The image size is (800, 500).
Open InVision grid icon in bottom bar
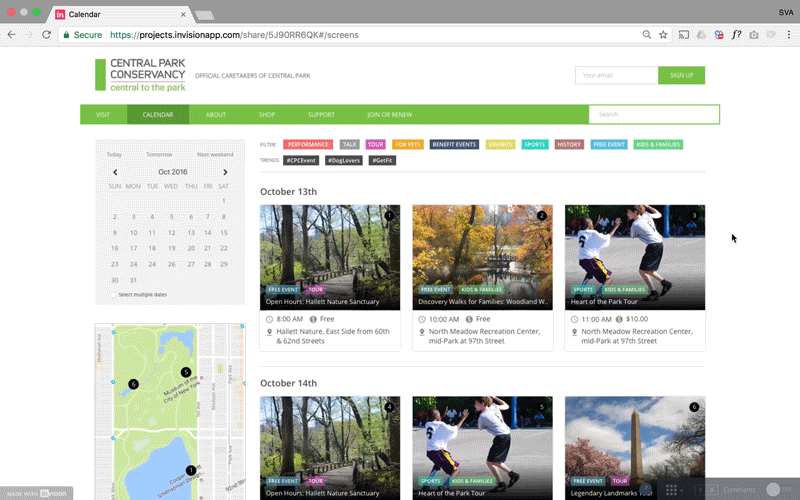point(671,489)
